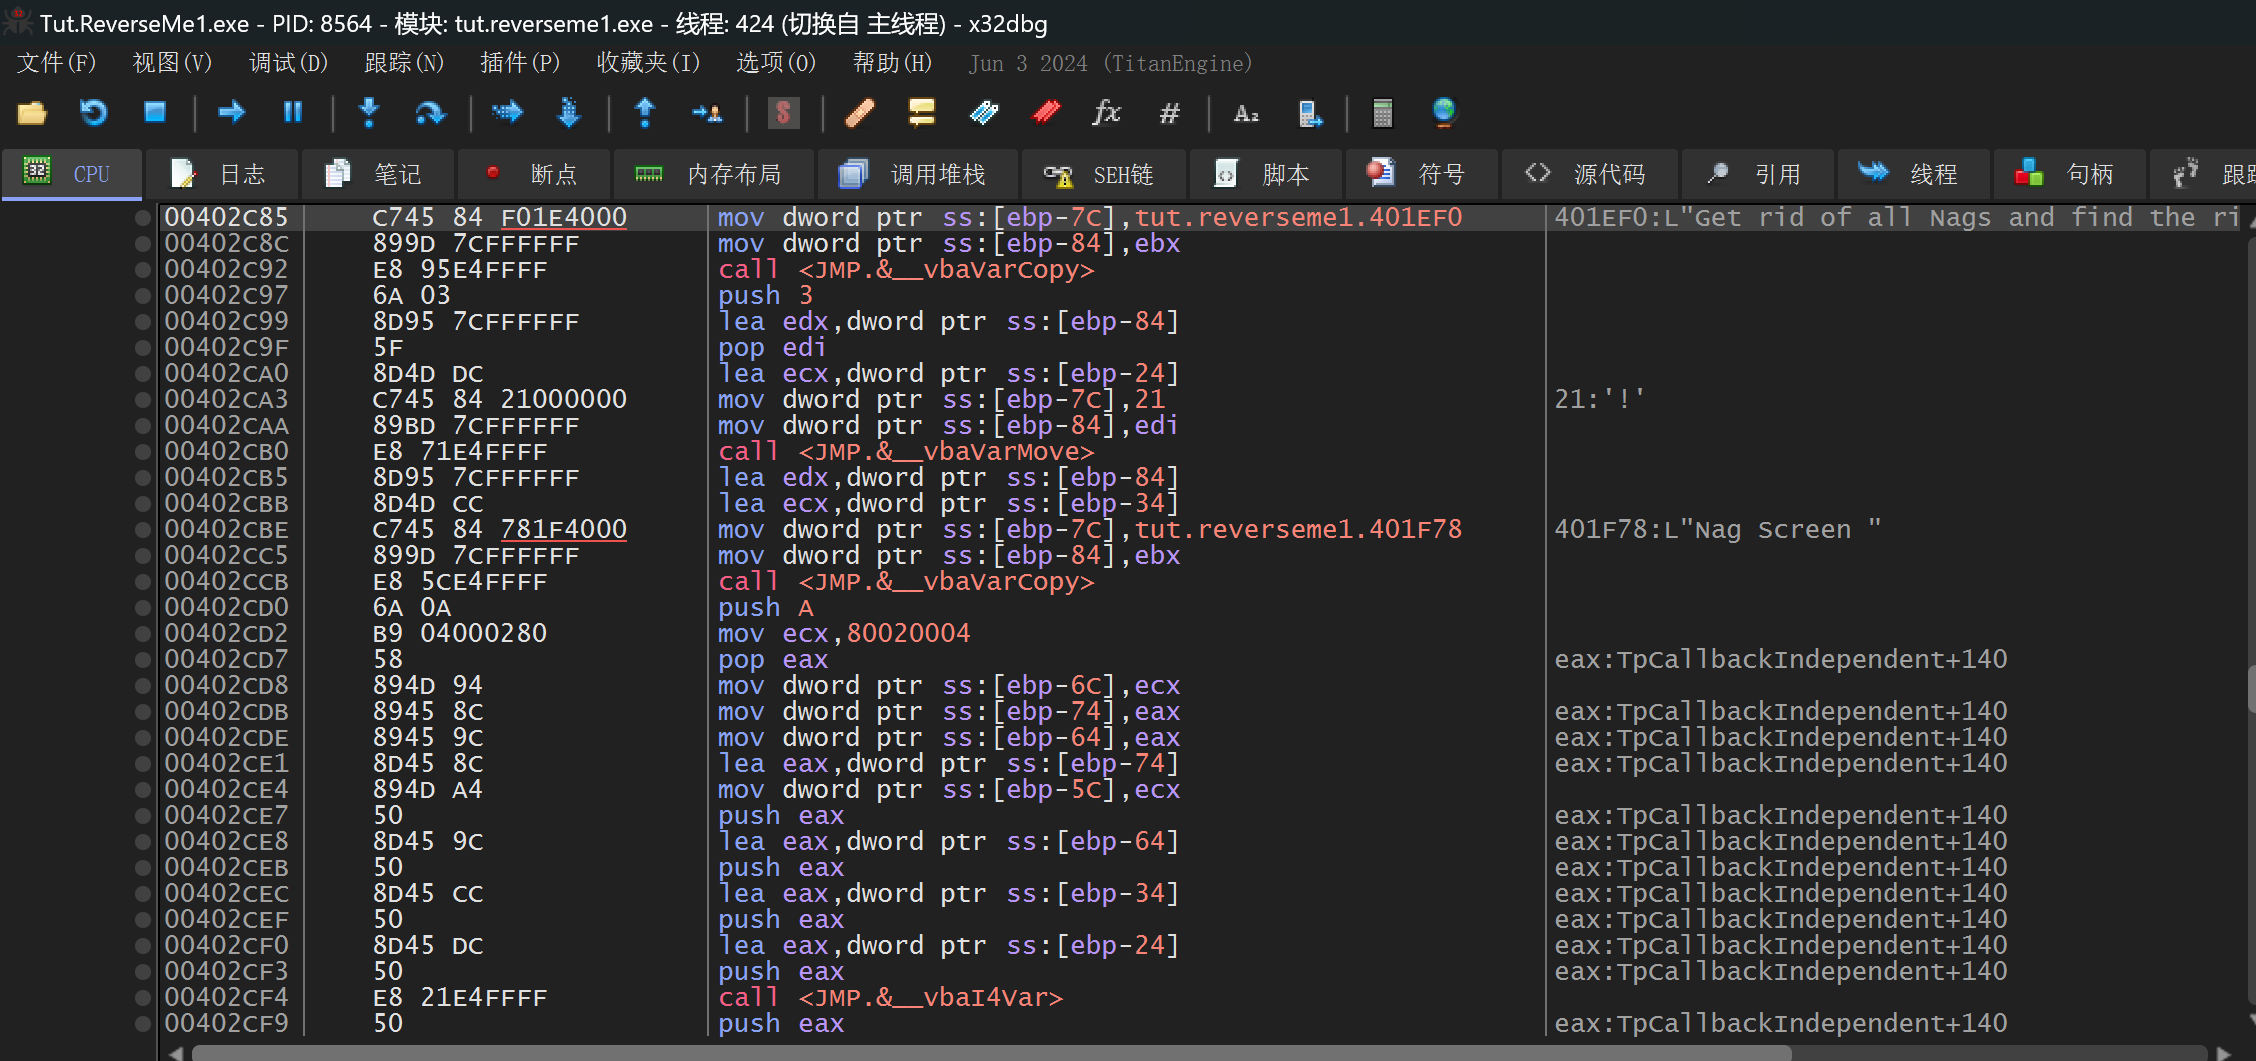This screenshot has height=1061, width=2256.
Task: Click the Step Over icon
Action: pos(430,113)
